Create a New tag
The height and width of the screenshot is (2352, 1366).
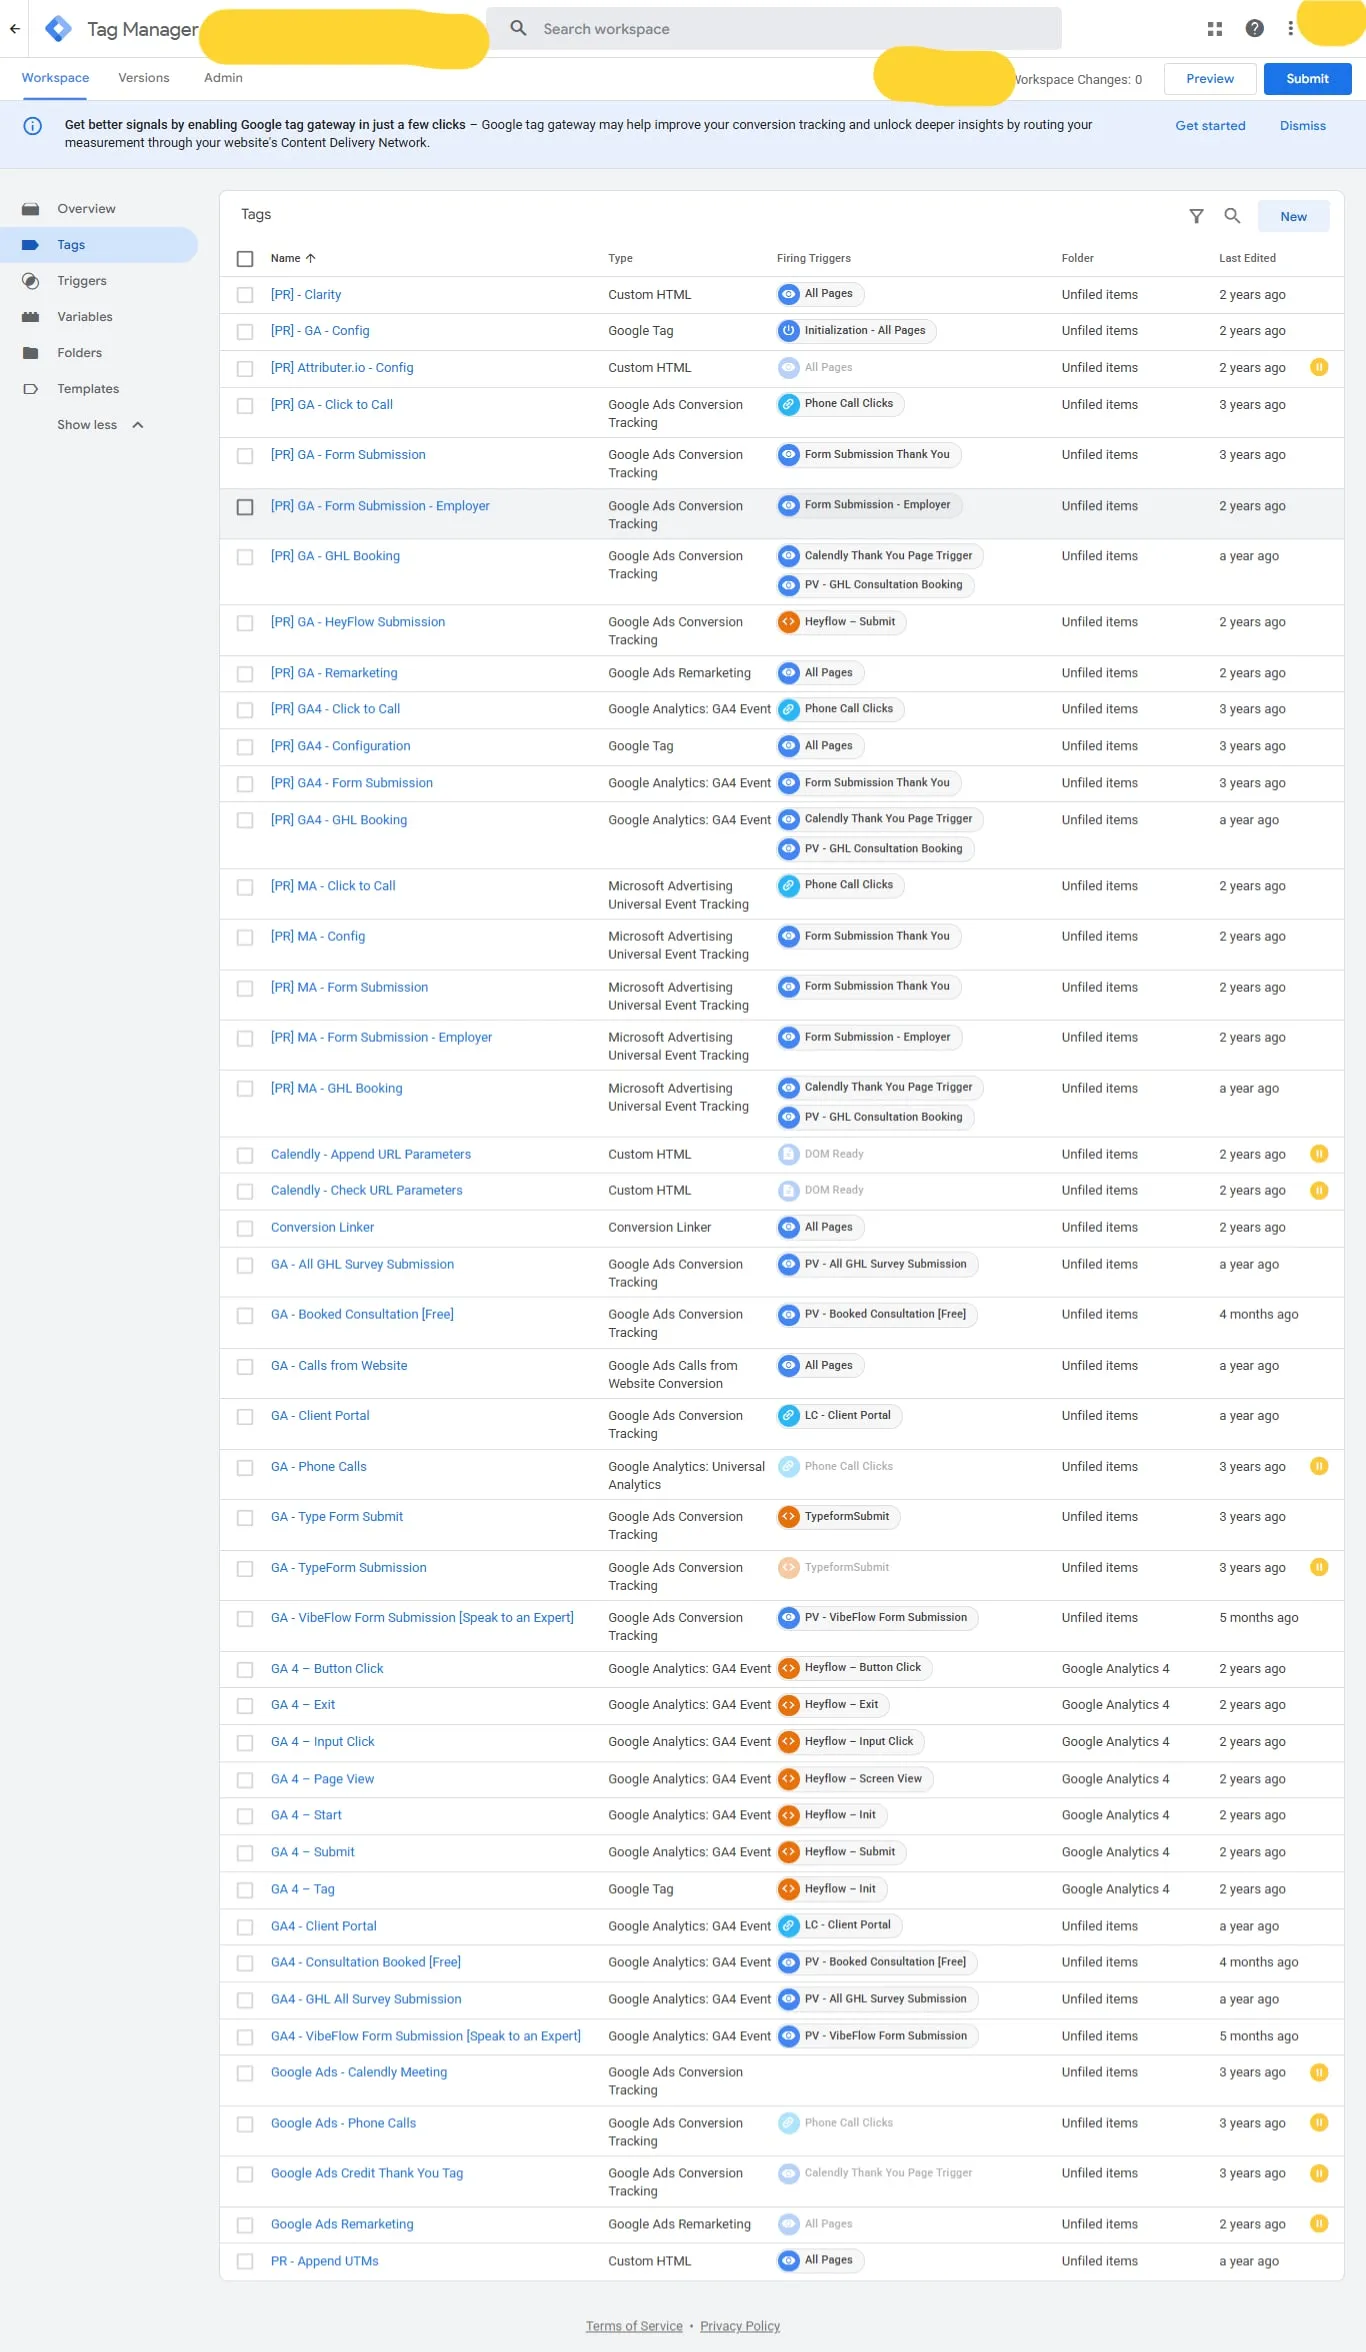[1293, 216]
